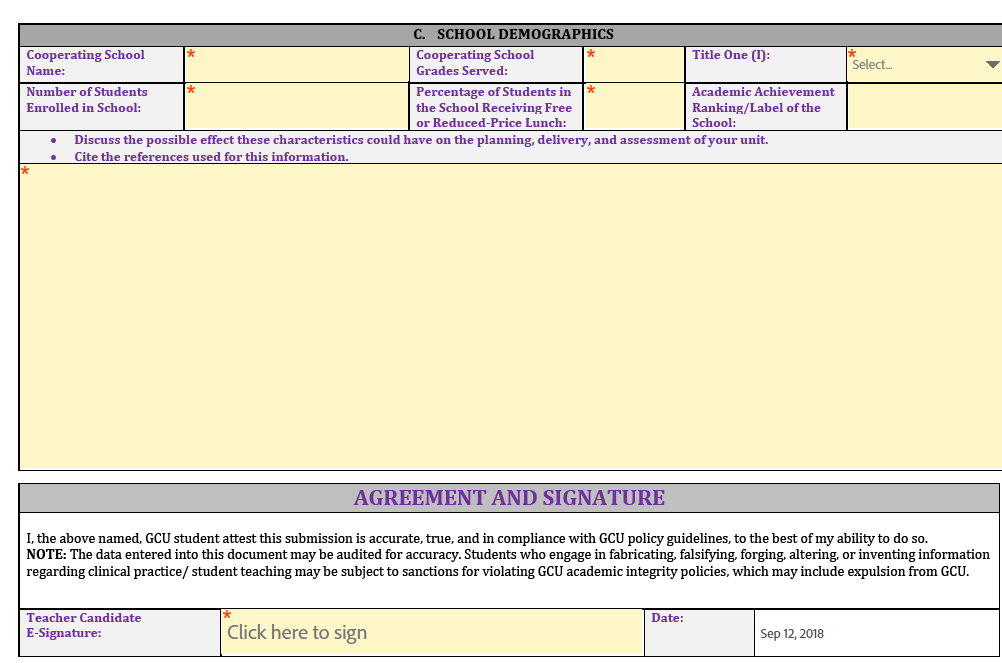The width and height of the screenshot is (1002, 663).
Task: Click the 'AGREEMENT AND SIGNATURE' heading
Action: tap(509, 498)
